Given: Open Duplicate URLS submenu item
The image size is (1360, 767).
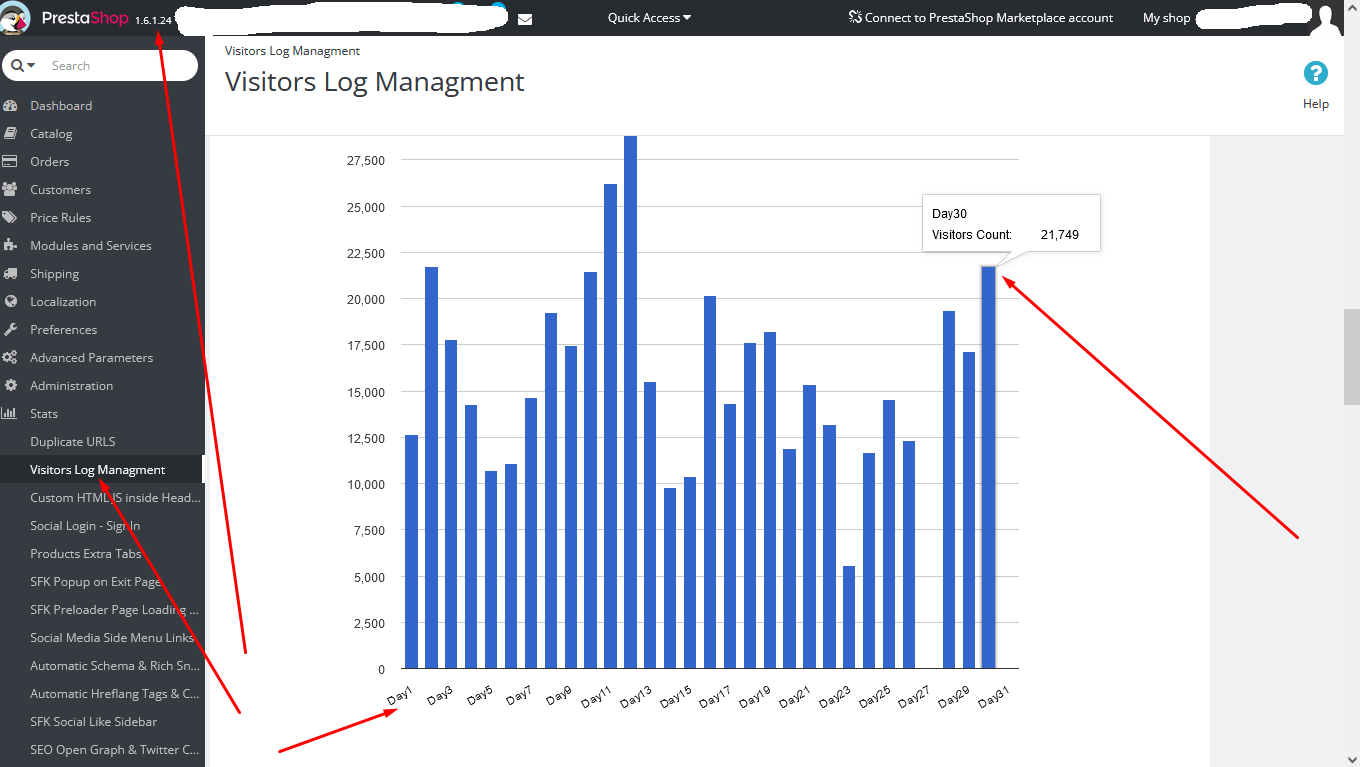Looking at the screenshot, I should point(73,442).
